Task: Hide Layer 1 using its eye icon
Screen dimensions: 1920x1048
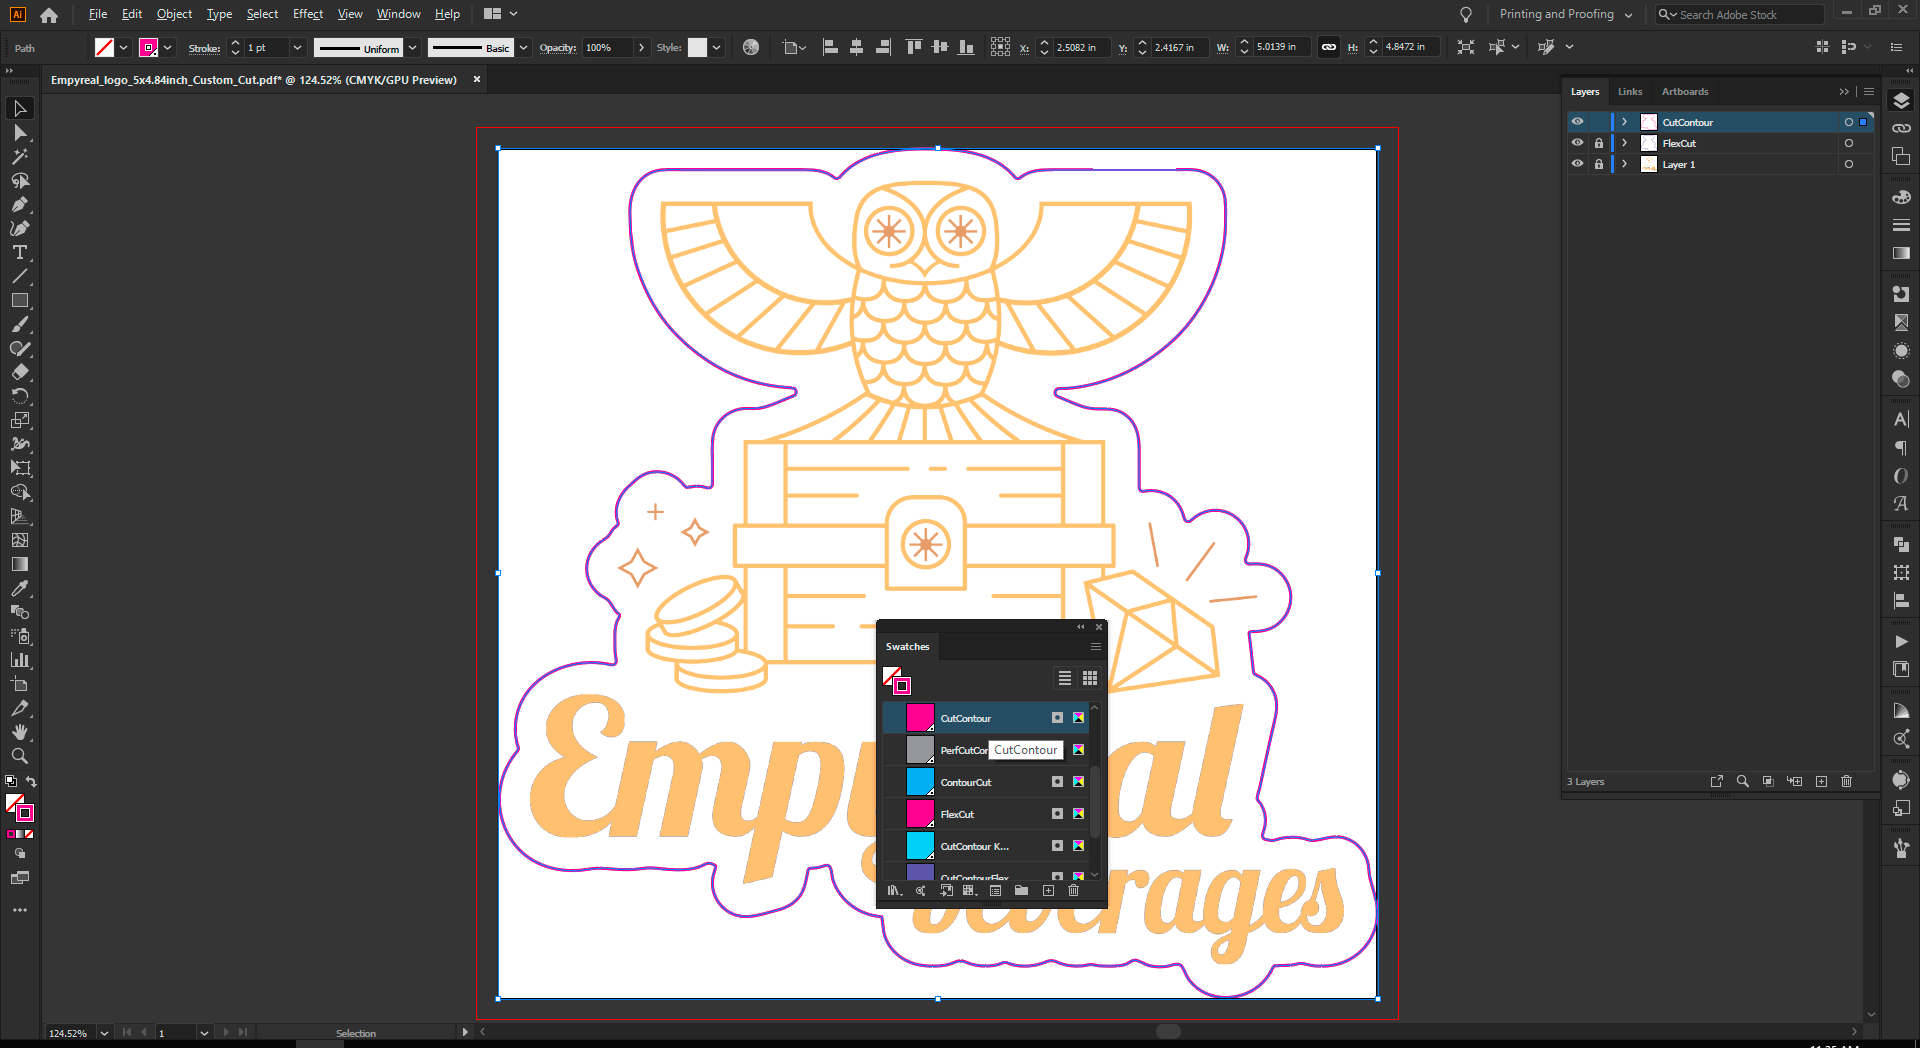Action: click(x=1577, y=164)
